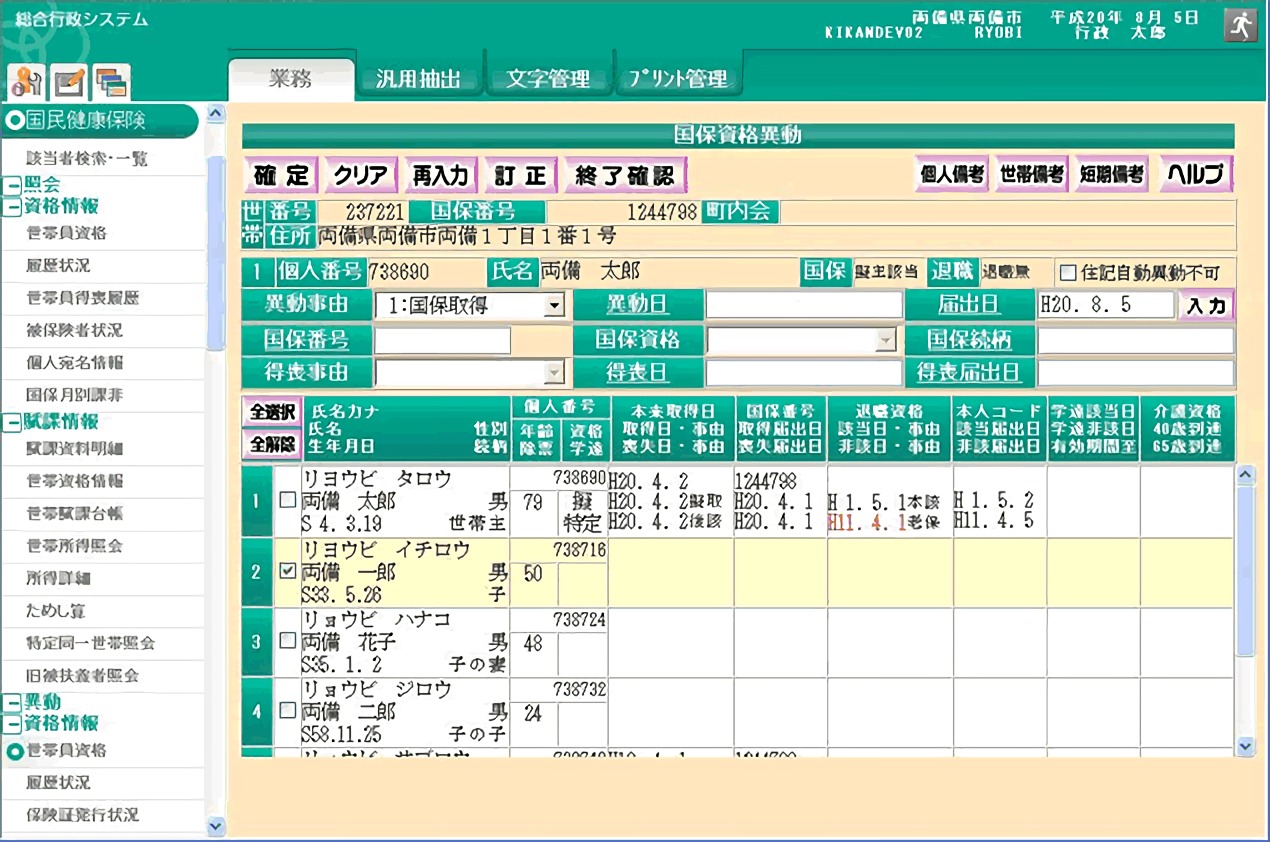Open 特定同一世帯照会 in the sidebar
1270x842 pixels.
(x=90, y=643)
